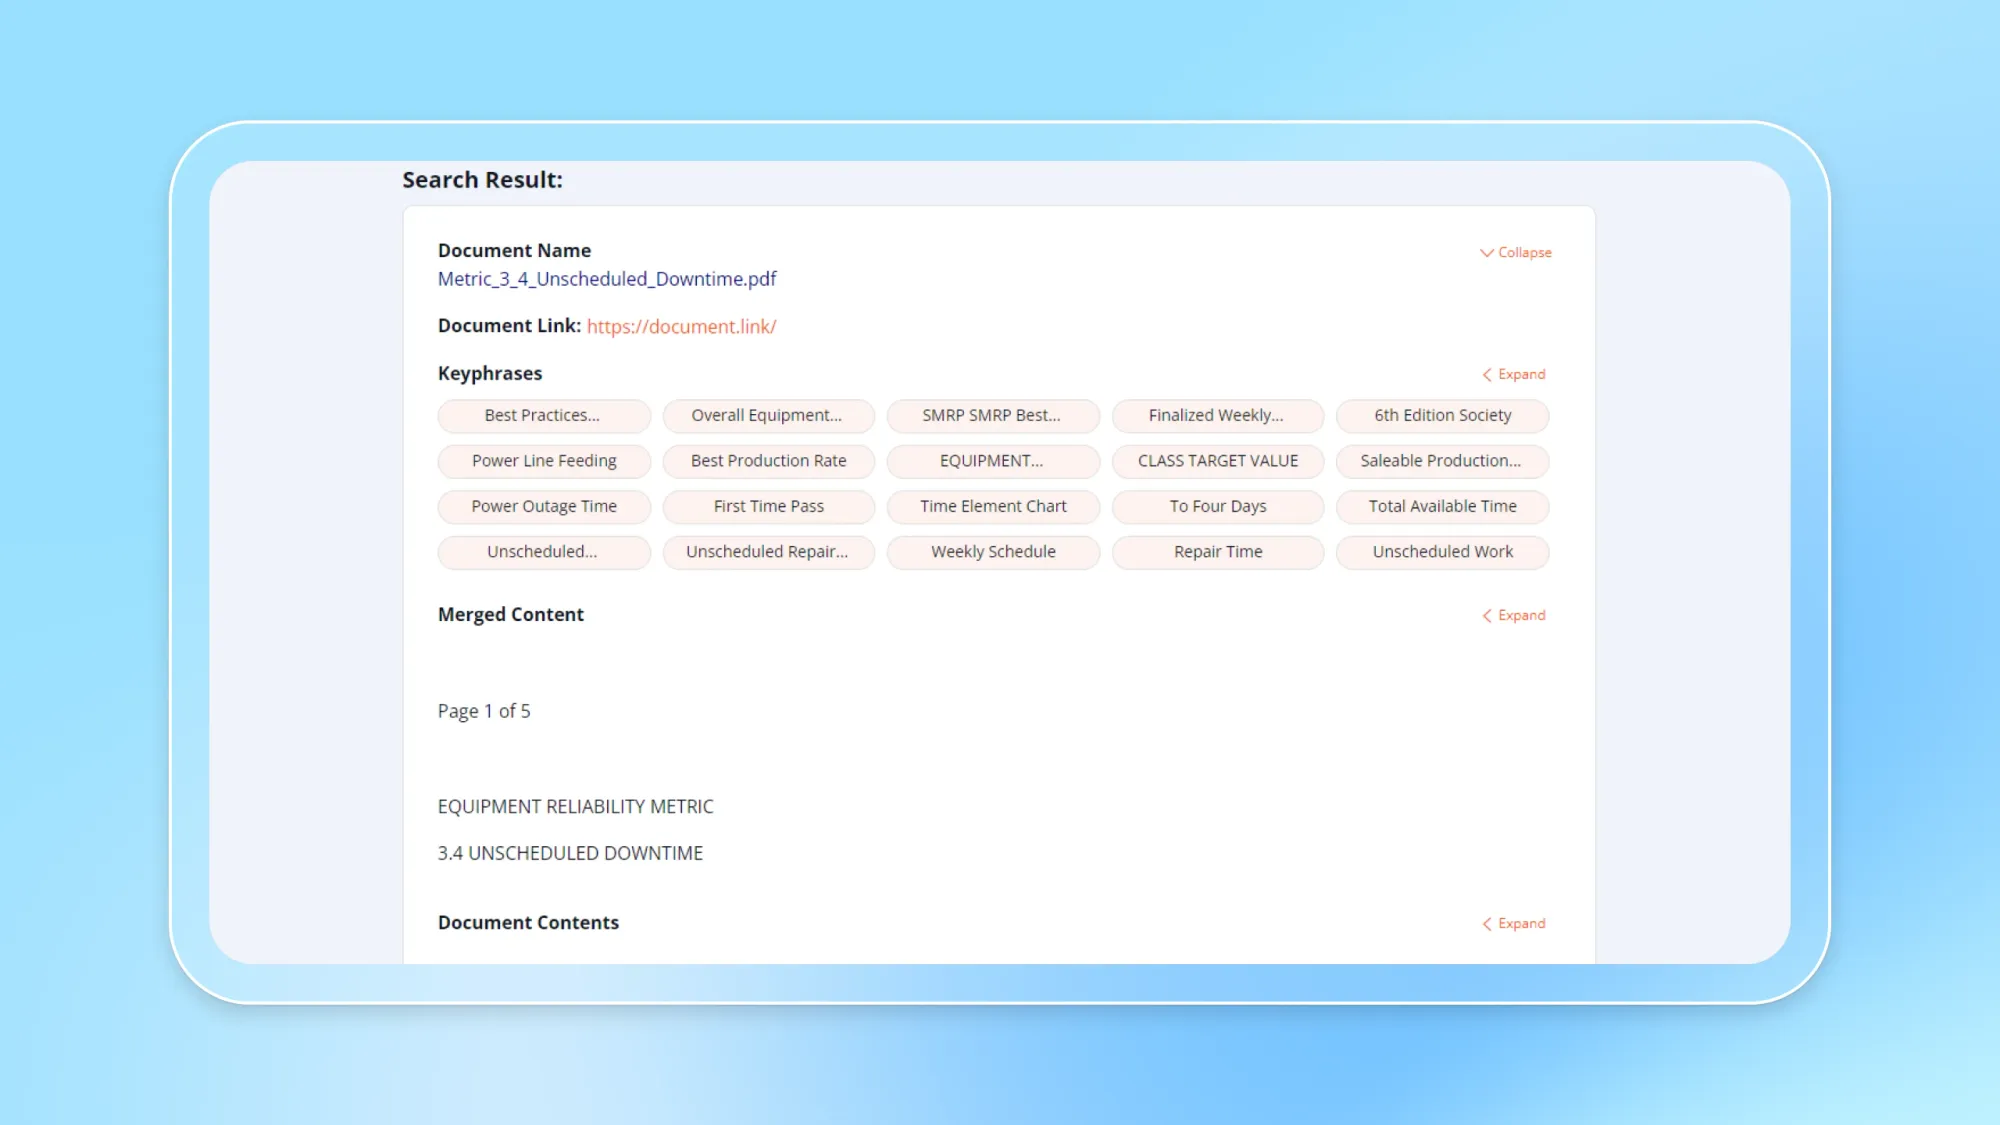Open Metric_3_4_Unscheduled_Downtime.pdf document link
The image size is (2000, 1125).
[x=607, y=279]
